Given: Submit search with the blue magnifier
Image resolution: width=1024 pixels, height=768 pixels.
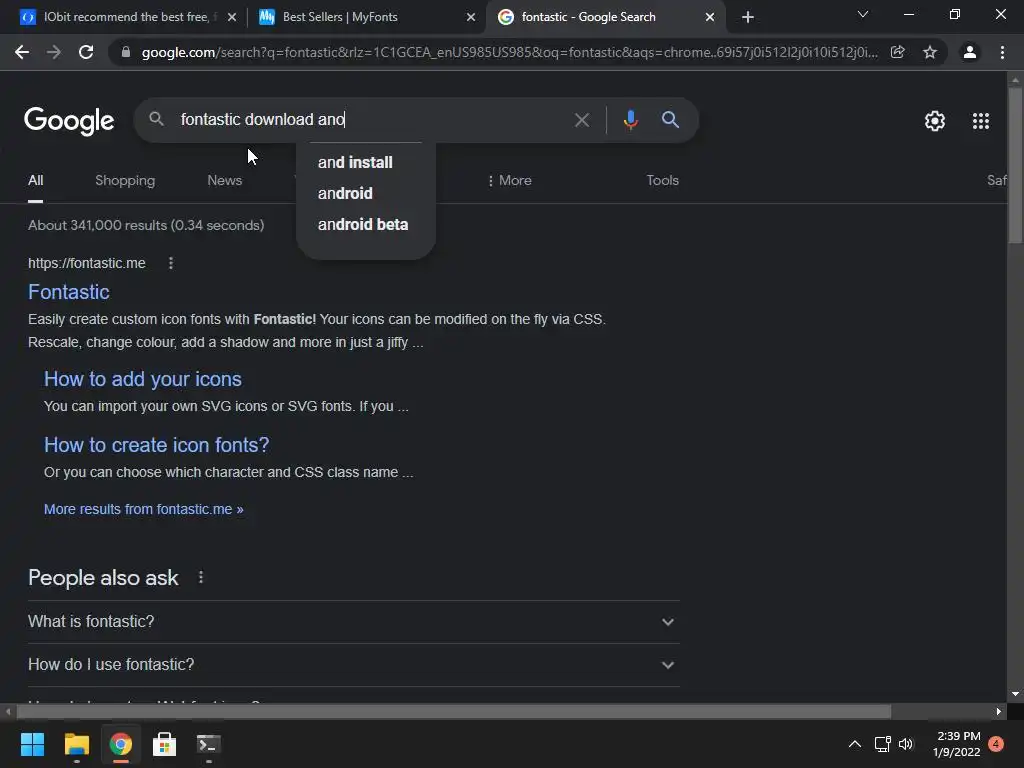Looking at the screenshot, I should [670, 120].
